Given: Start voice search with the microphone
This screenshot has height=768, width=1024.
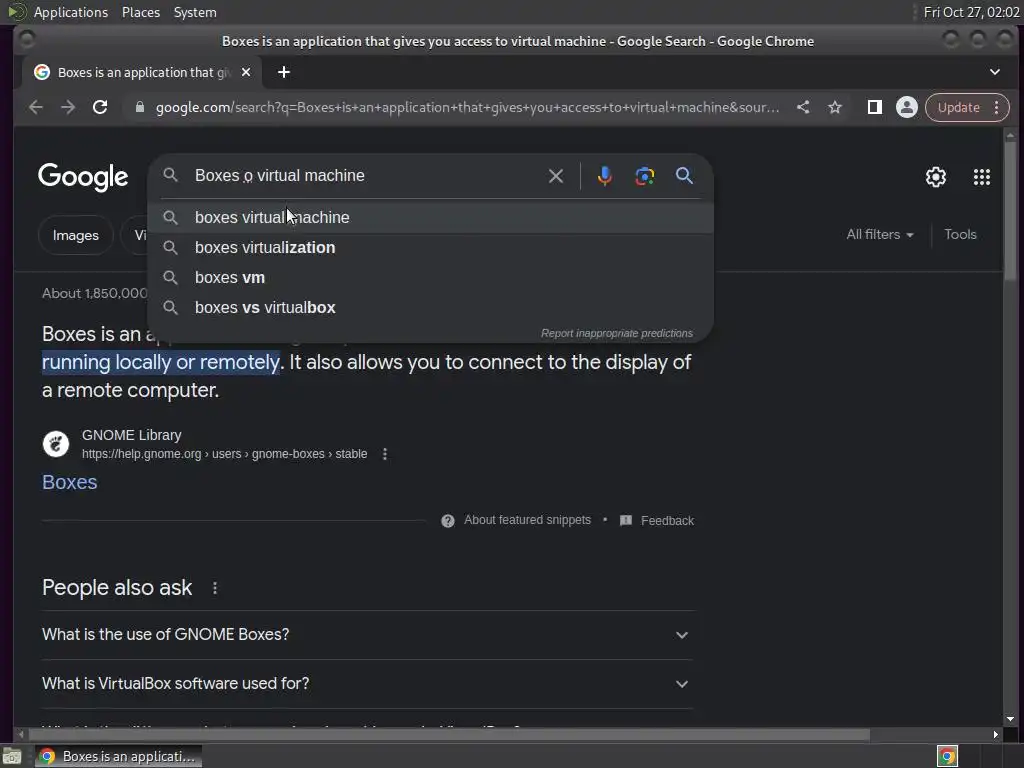Looking at the screenshot, I should tap(605, 176).
